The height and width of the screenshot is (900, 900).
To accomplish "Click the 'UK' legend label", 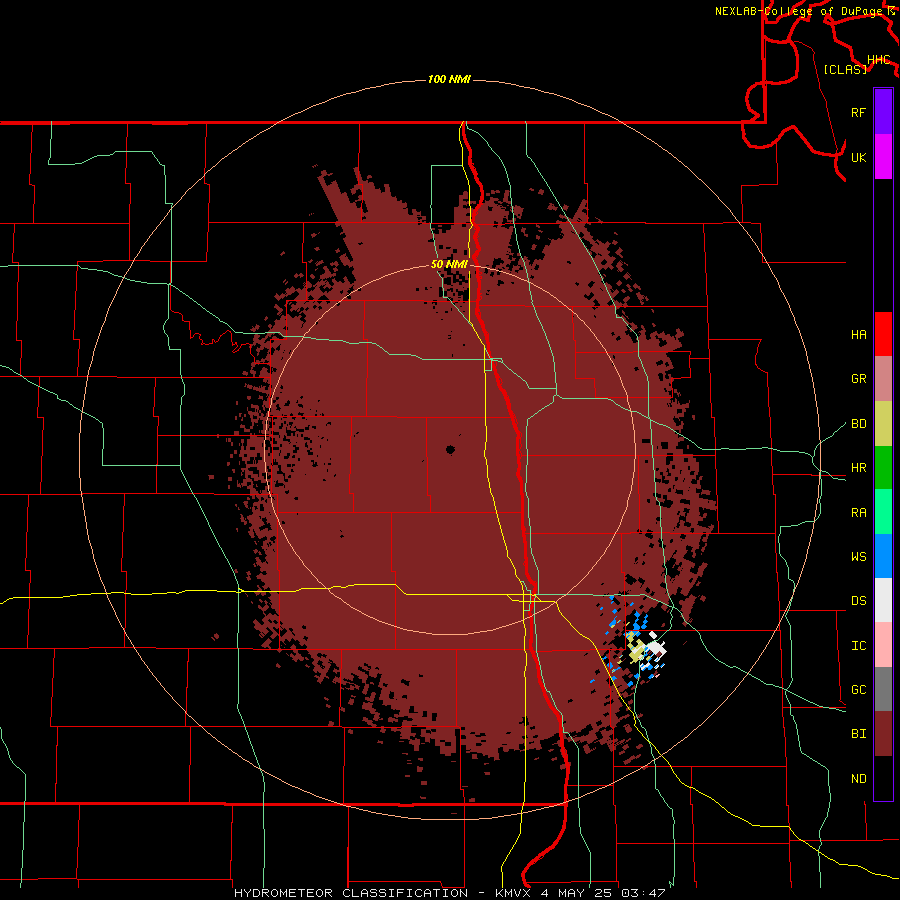I will pyautogui.click(x=858, y=157).
